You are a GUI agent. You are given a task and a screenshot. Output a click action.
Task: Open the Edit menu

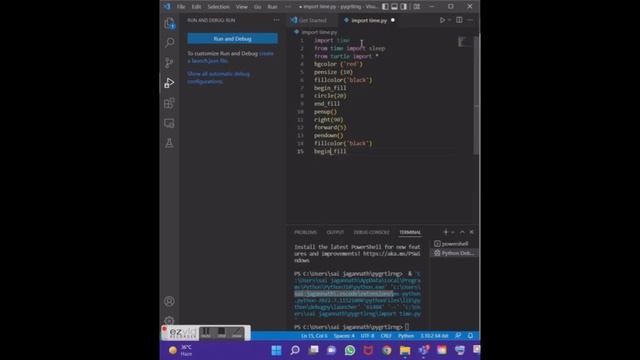(196, 7)
